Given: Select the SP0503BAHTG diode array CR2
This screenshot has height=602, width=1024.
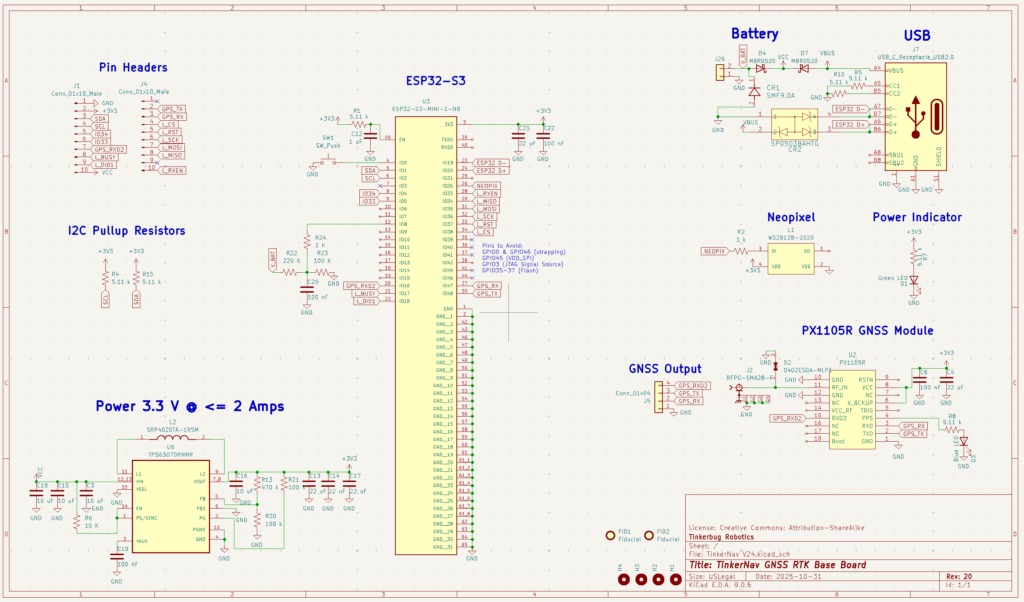Looking at the screenshot, I should click(795, 123).
